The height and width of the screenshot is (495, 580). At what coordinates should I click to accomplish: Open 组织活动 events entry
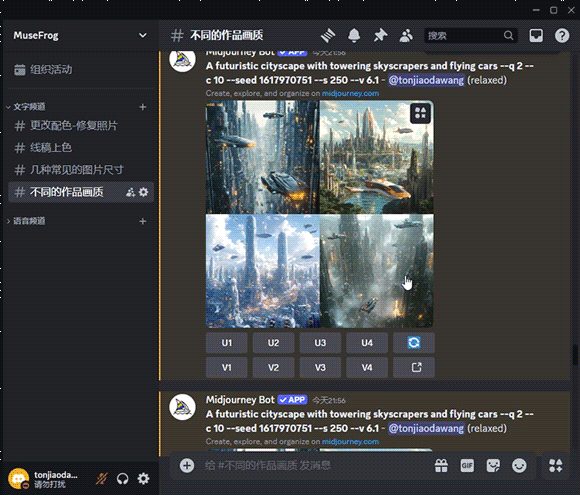coord(80,70)
